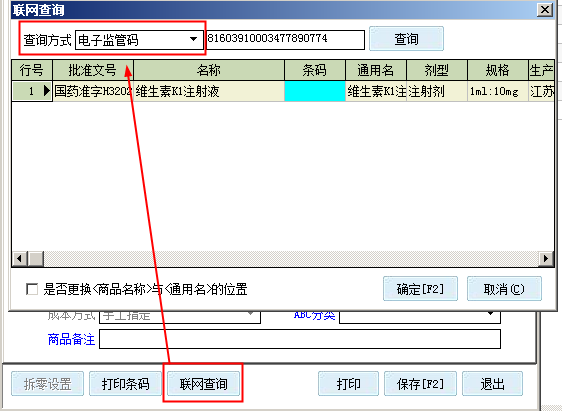Click the 打印条码 button

[x=125, y=384]
